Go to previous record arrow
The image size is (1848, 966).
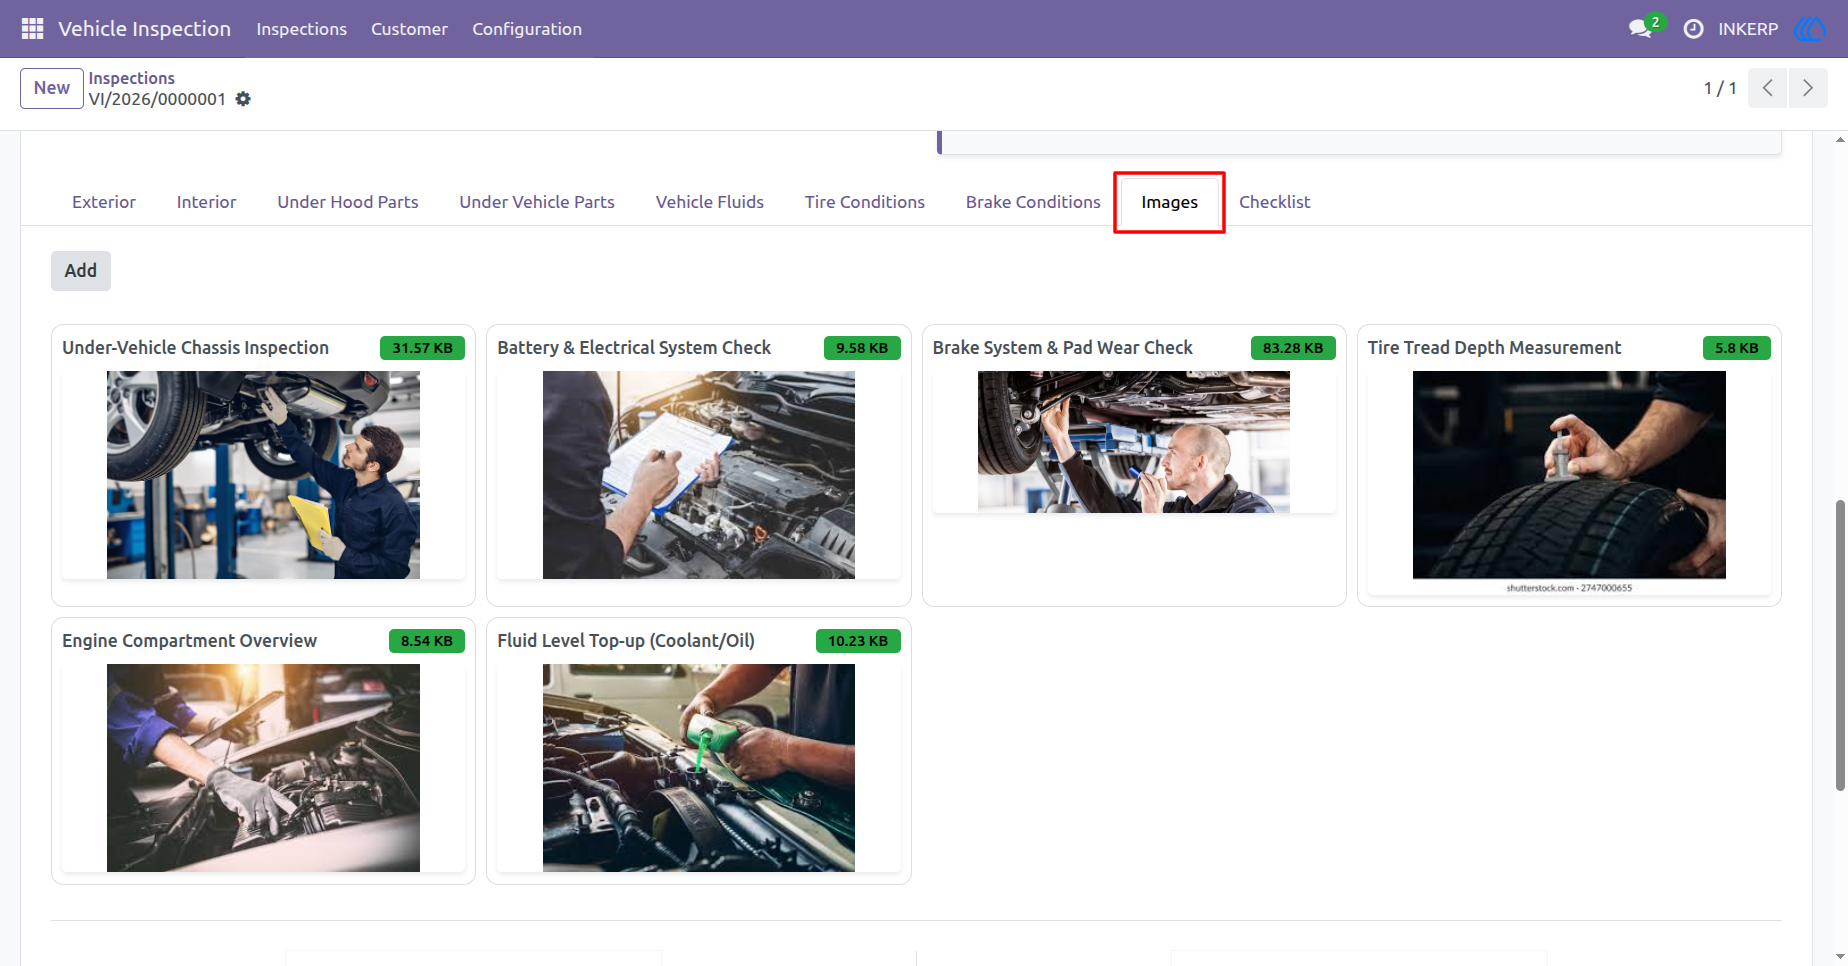point(1767,88)
